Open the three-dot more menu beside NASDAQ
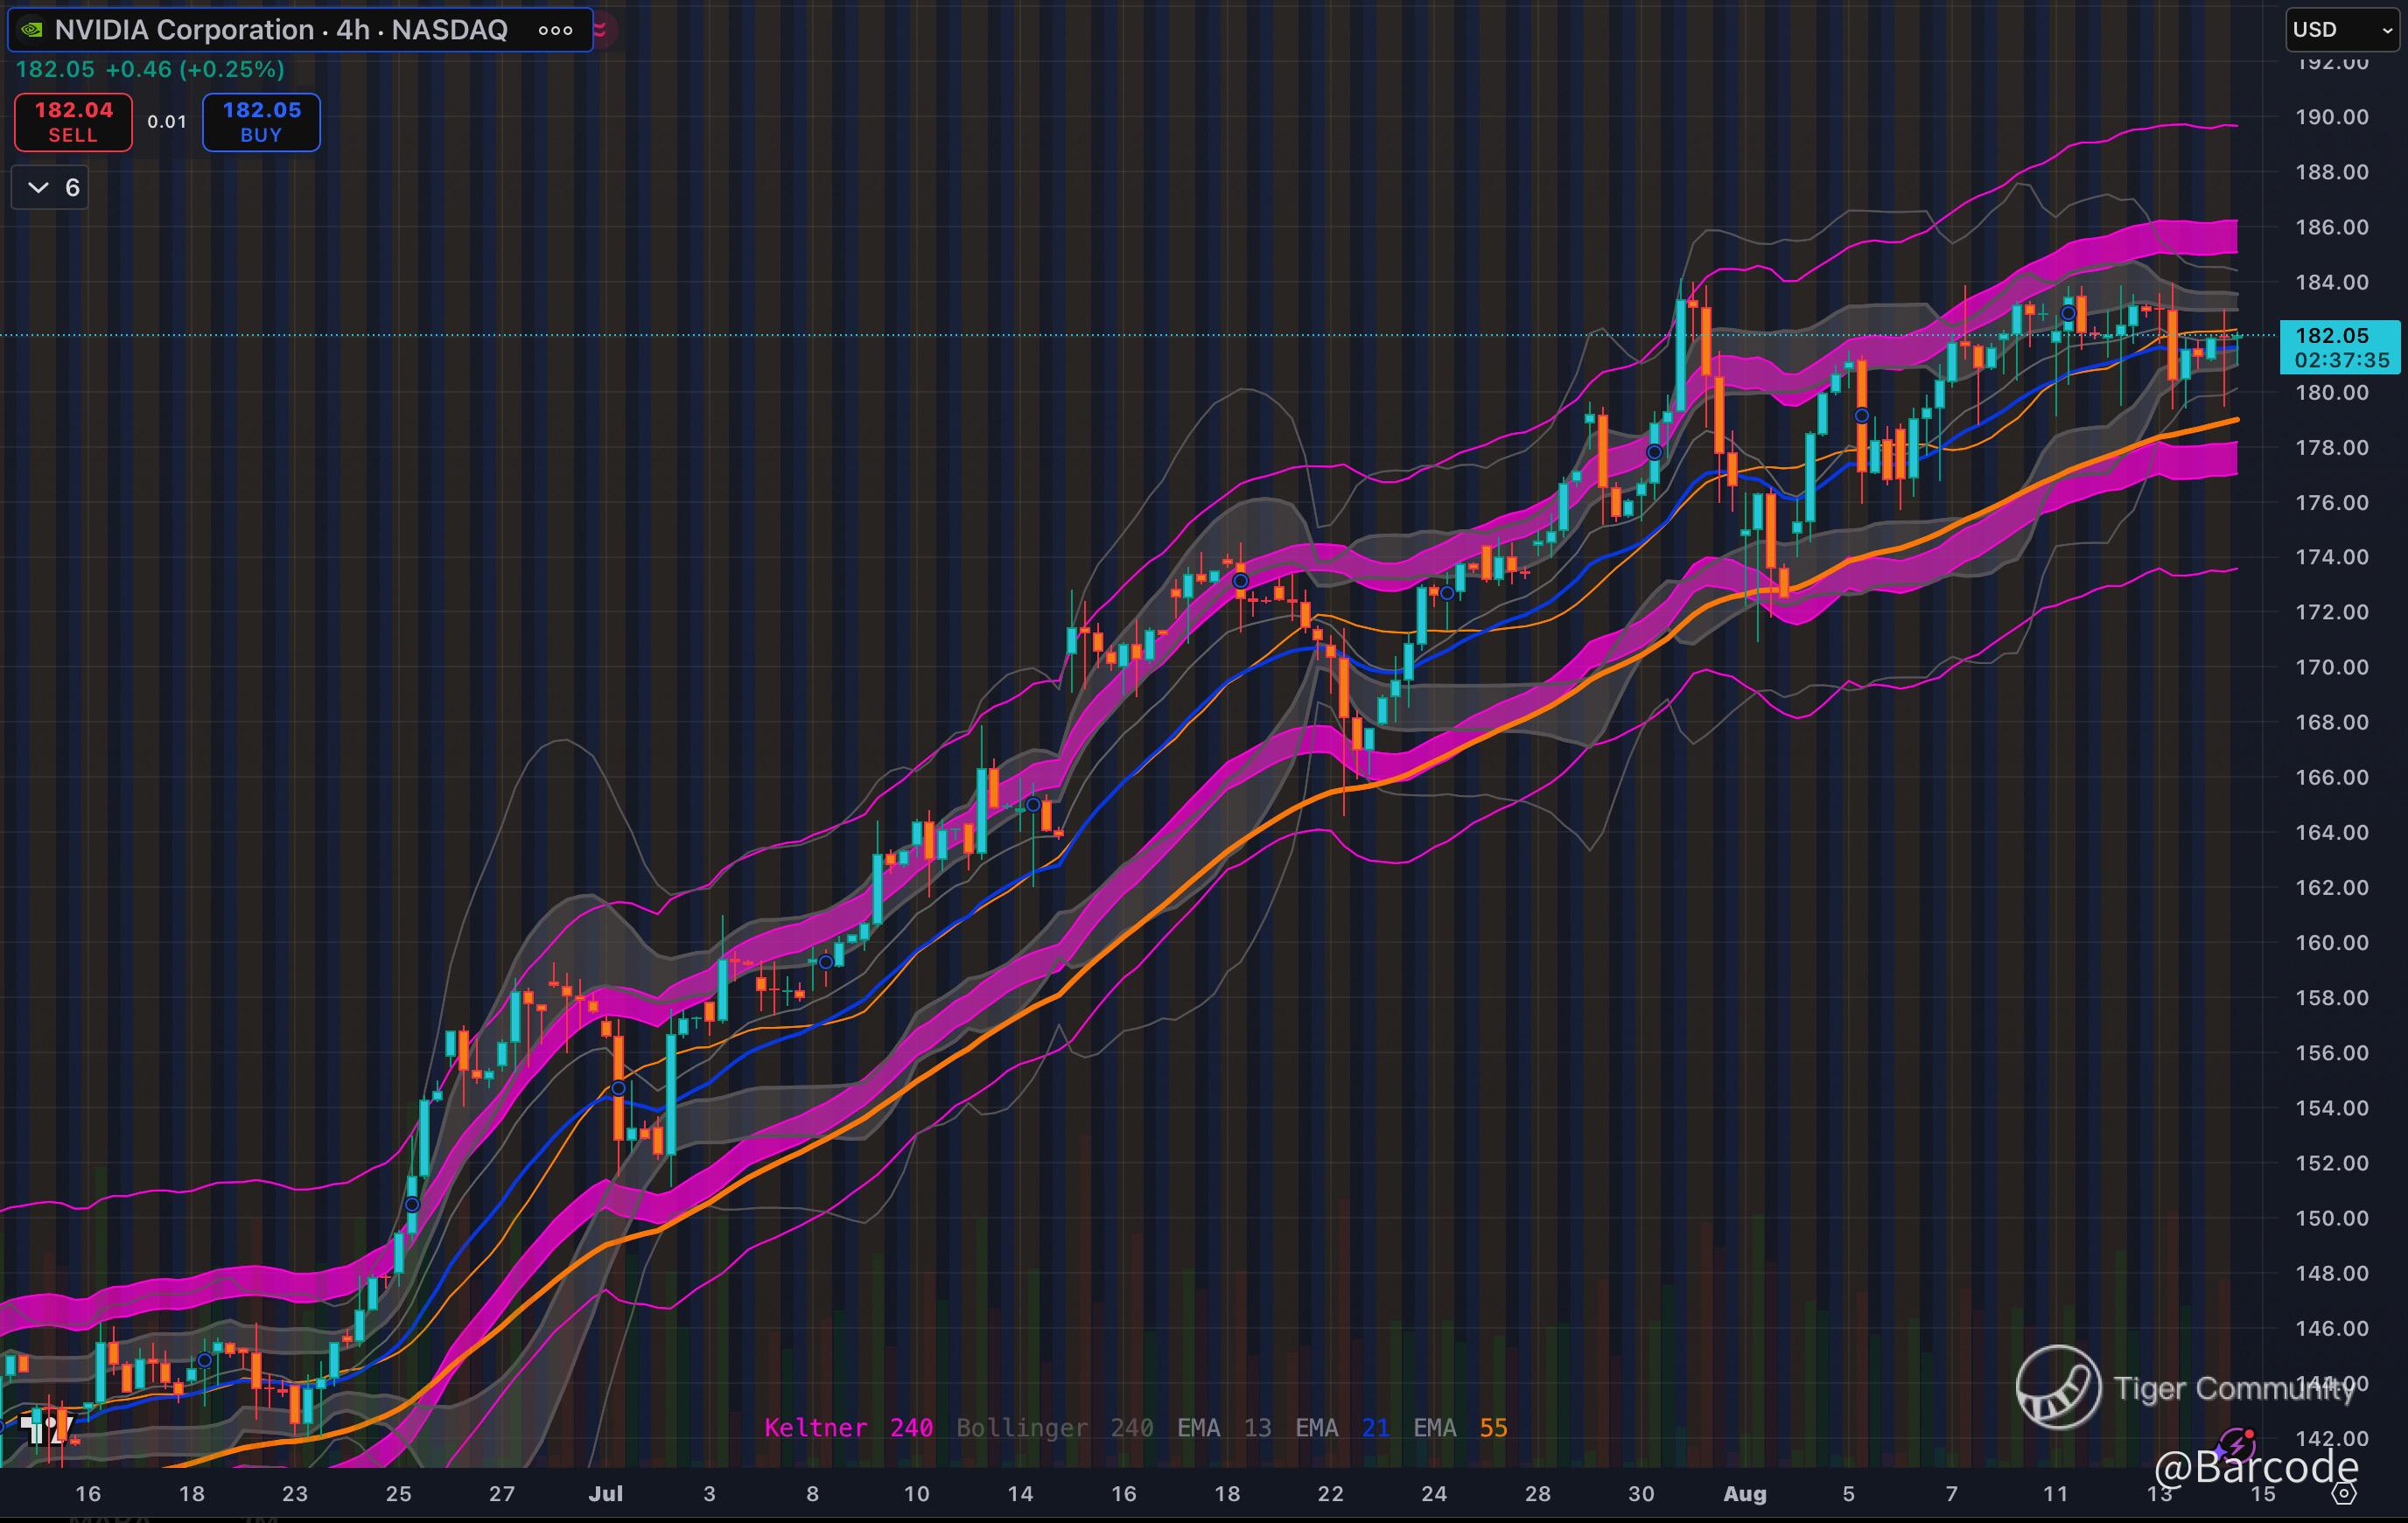 [x=556, y=30]
